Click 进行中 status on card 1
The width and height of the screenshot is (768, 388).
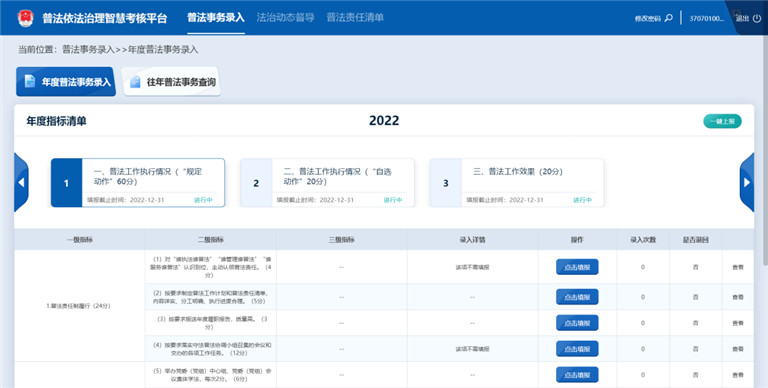click(203, 200)
